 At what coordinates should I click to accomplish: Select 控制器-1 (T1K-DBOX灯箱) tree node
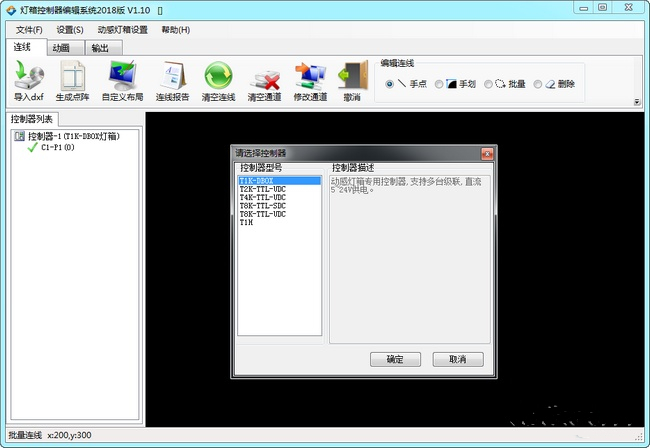coord(74,136)
